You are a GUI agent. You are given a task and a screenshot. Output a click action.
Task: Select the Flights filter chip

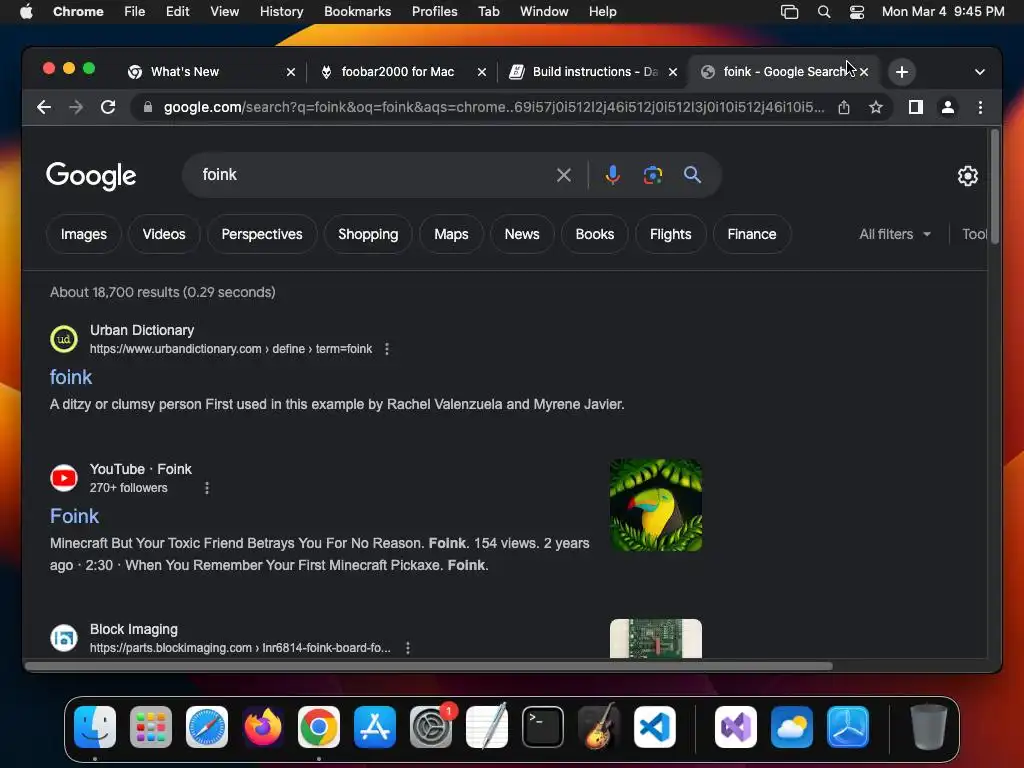[x=670, y=234]
